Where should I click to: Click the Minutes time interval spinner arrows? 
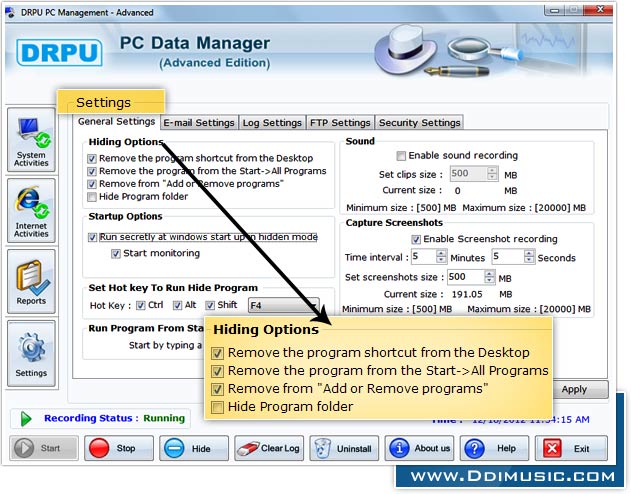pyautogui.click(x=441, y=257)
